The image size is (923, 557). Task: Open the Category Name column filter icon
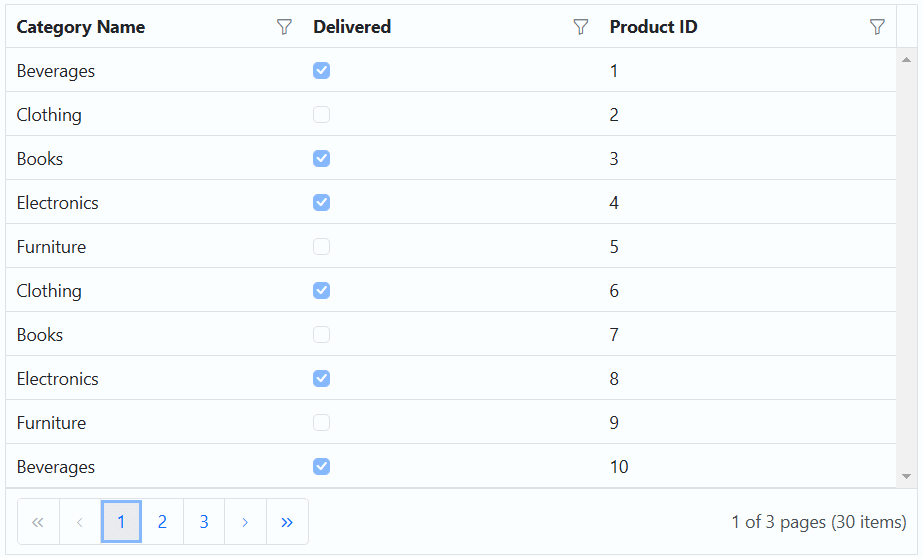coord(284,27)
